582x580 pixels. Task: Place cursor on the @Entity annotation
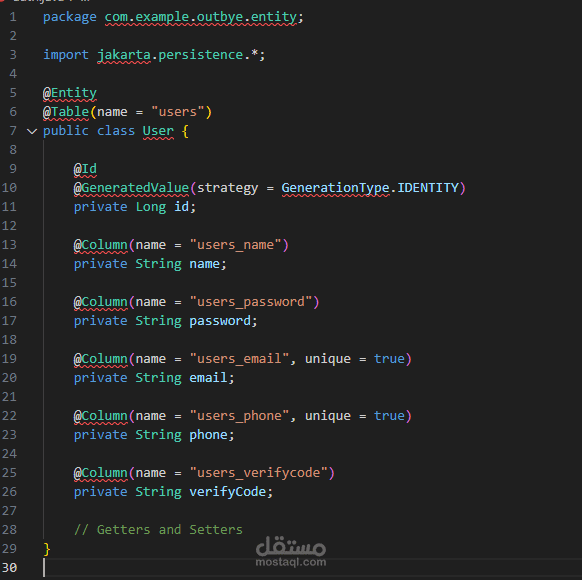70,93
